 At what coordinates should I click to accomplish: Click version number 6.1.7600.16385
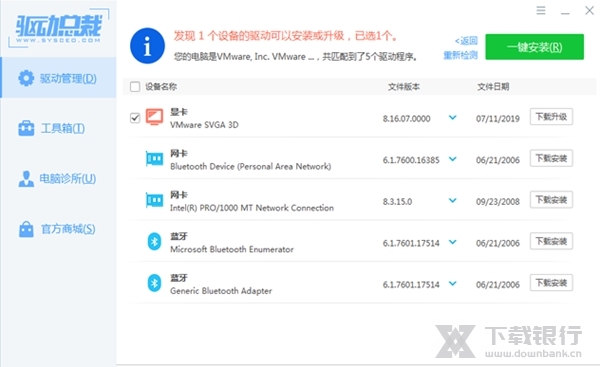click(411, 160)
